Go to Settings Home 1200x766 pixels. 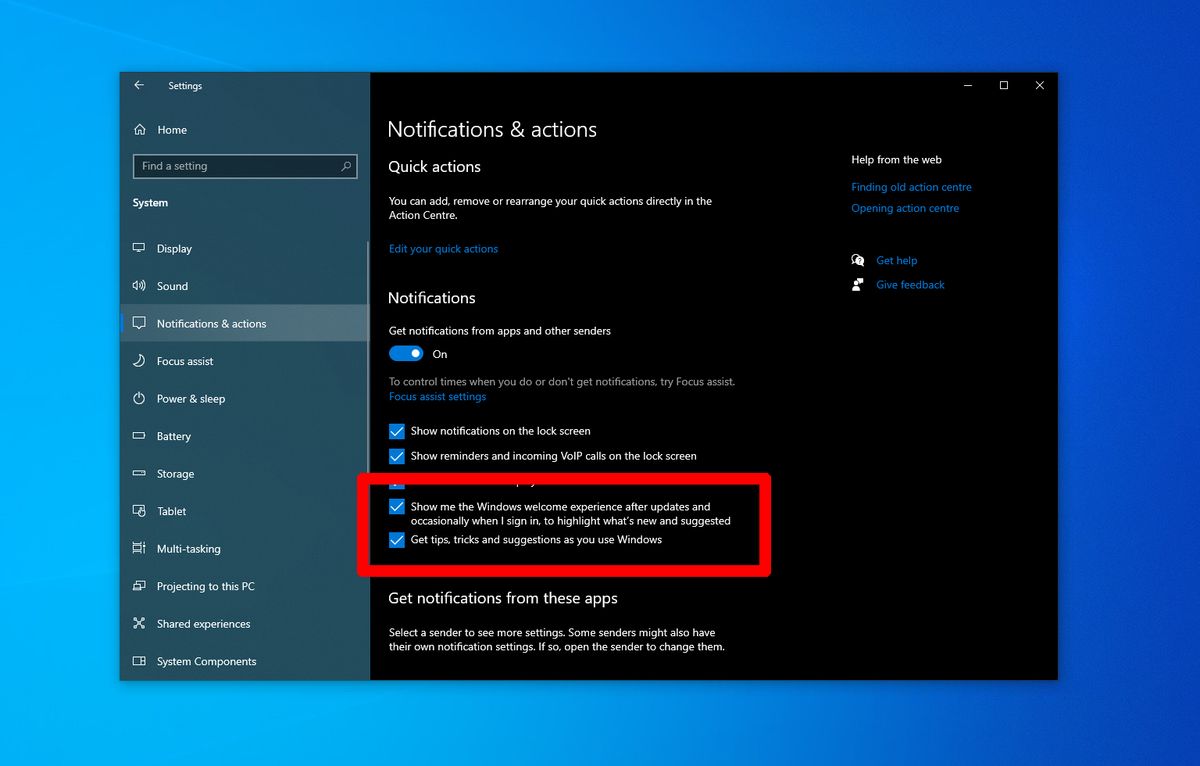click(172, 130)
